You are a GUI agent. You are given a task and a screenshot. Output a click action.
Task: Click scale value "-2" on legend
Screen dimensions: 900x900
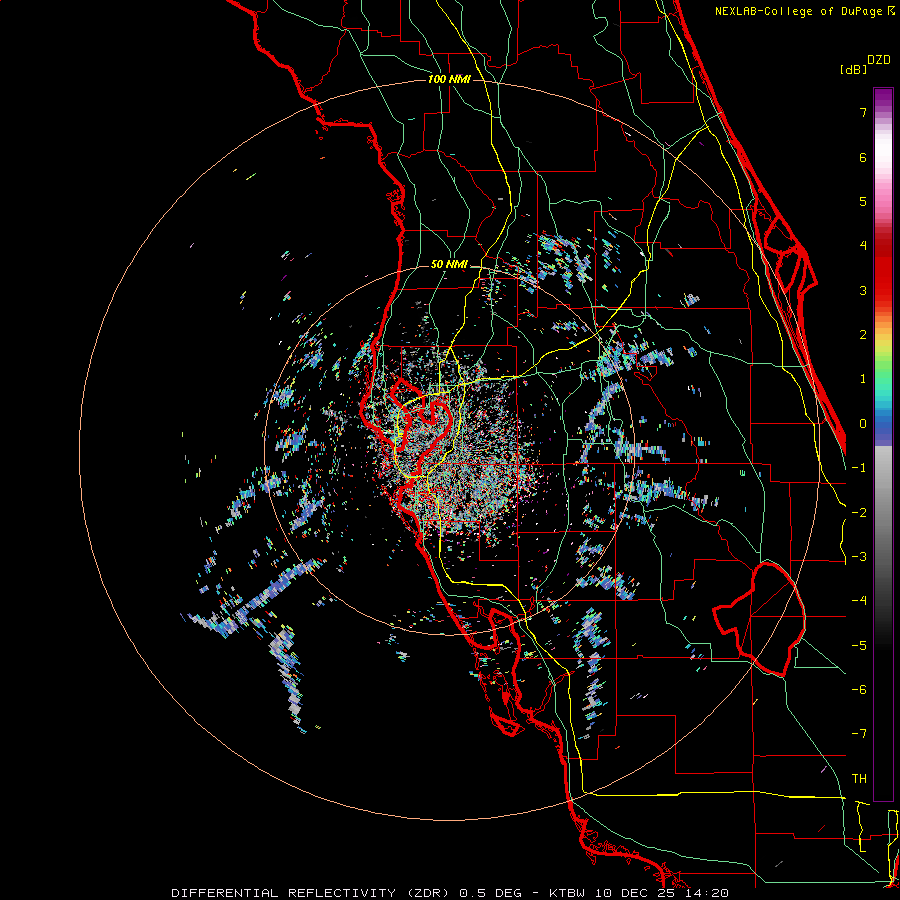pyautogui.click(x=859, y=512)
